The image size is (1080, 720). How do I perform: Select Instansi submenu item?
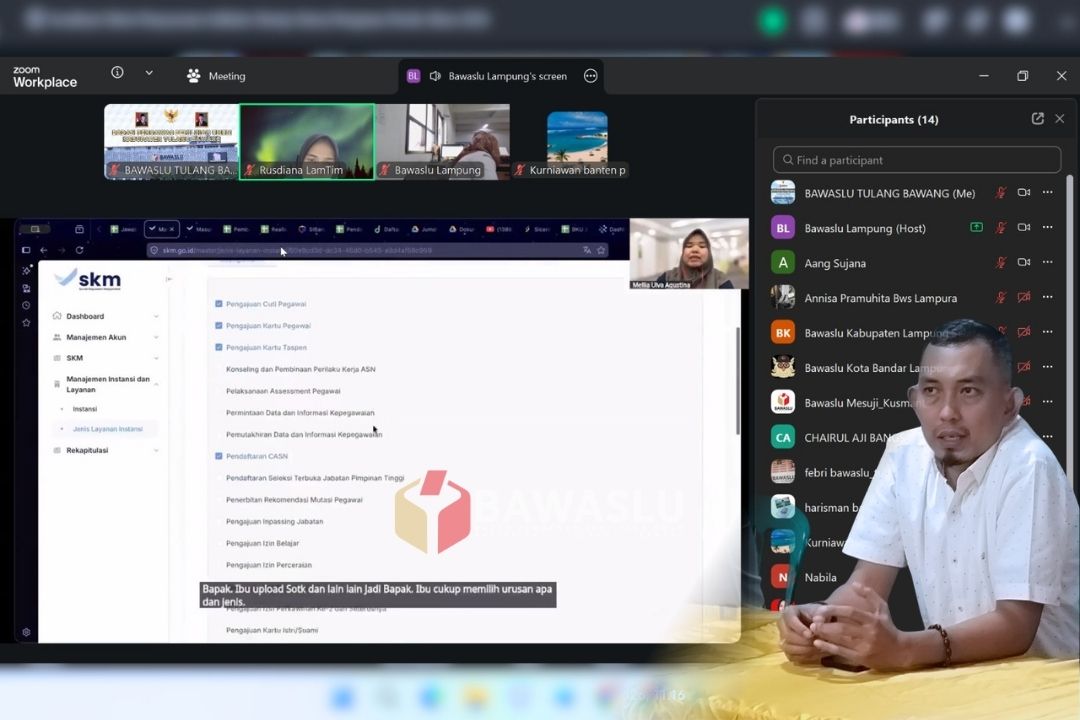click(x=85, y=409)
